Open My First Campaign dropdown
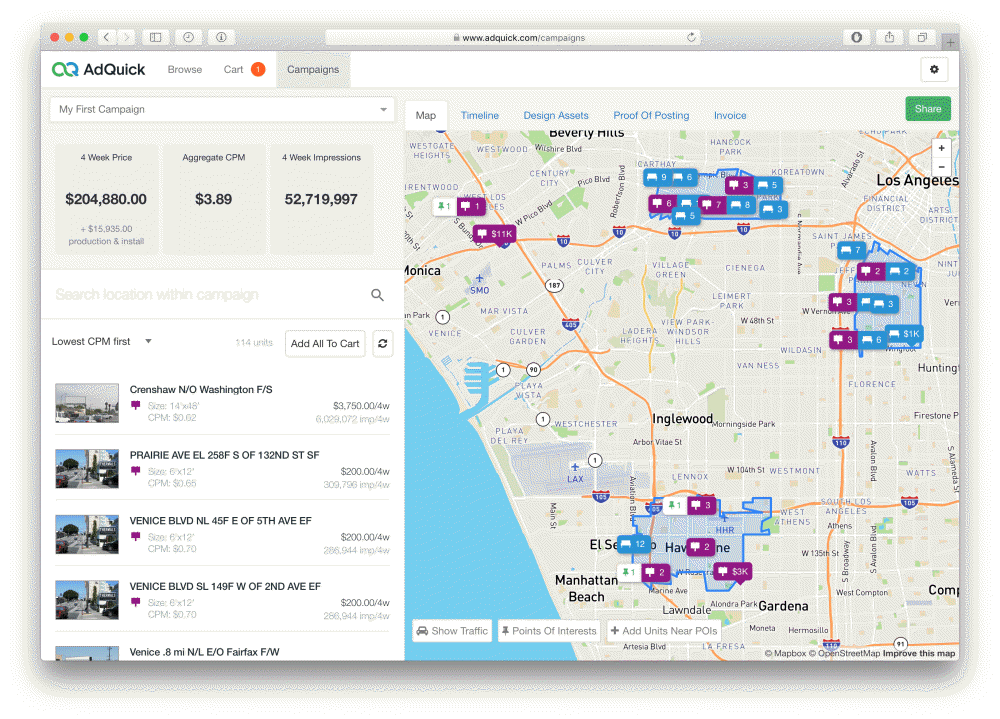Image resolution: width=1000 pixels, height=719 pixels. (x=223, y=109)
